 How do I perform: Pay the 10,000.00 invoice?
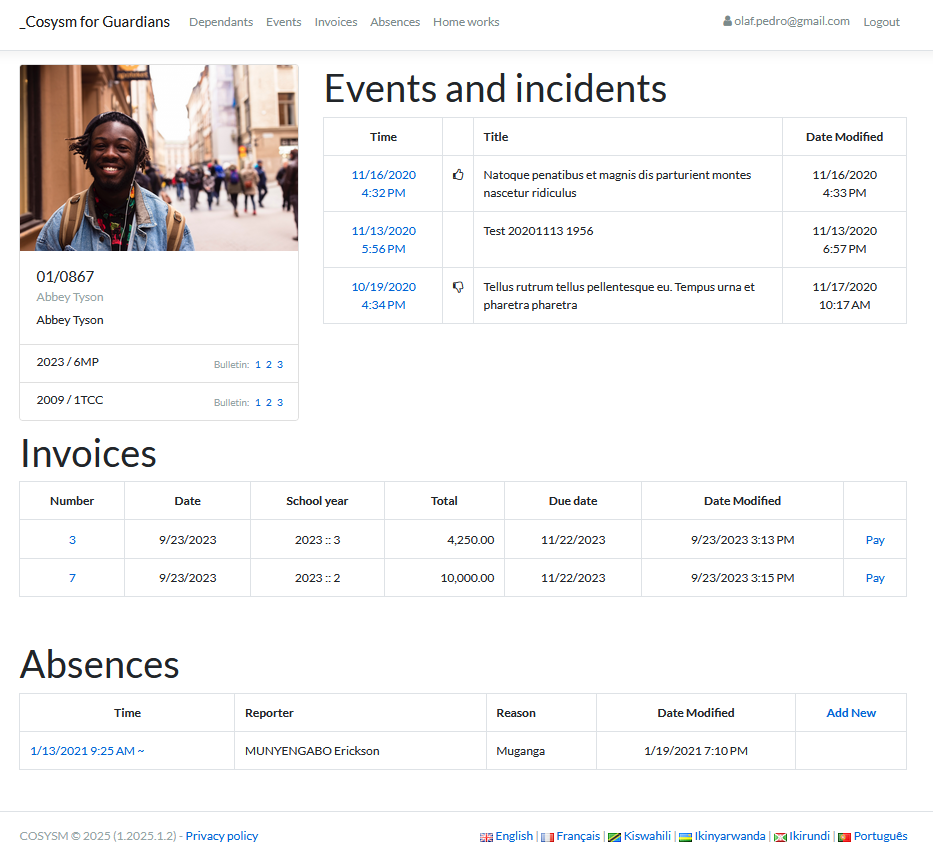[x=875, y=578]
